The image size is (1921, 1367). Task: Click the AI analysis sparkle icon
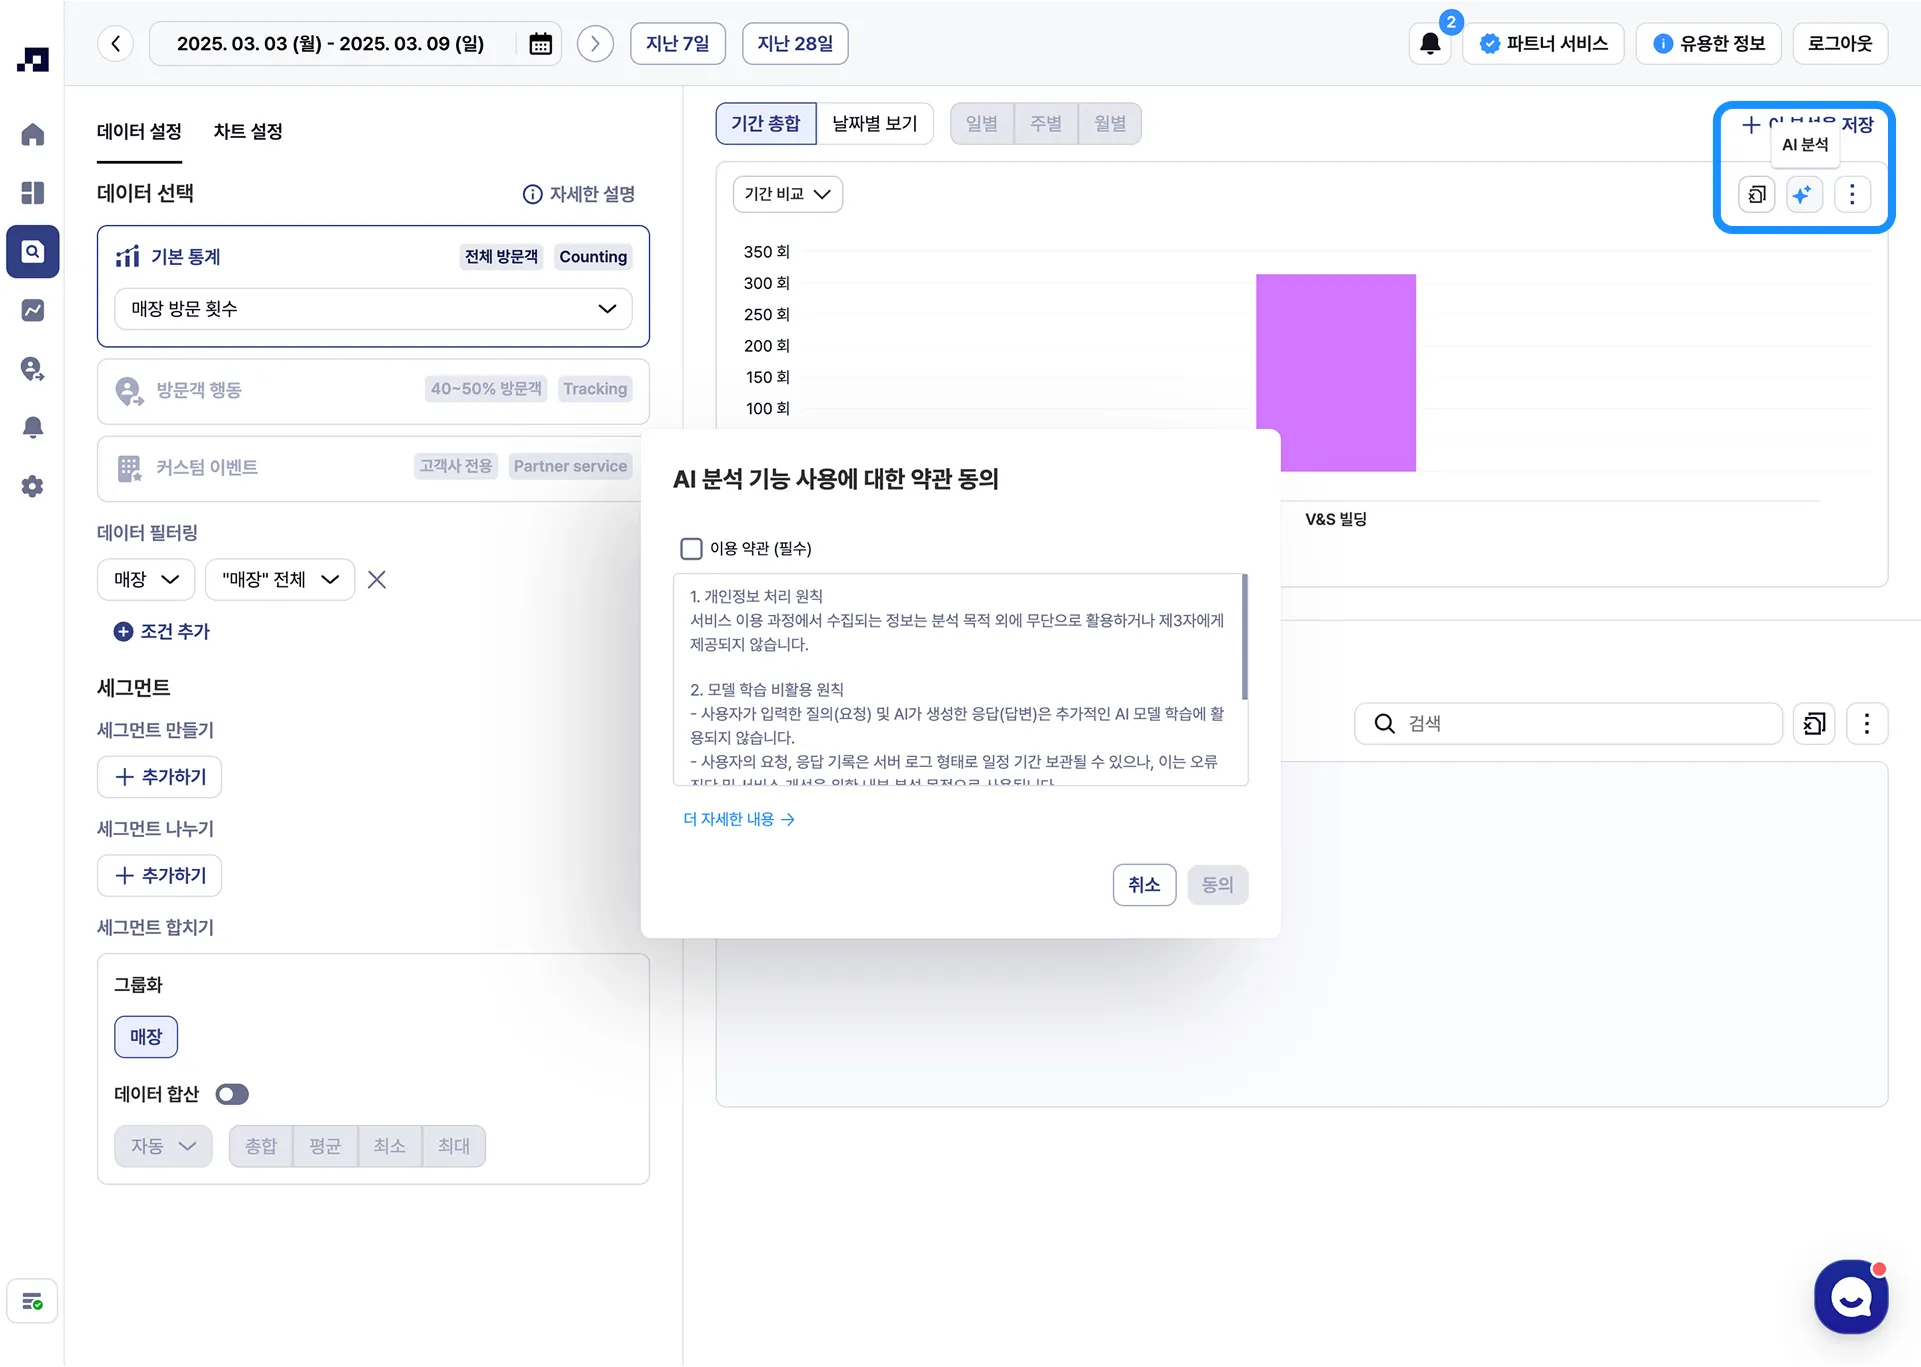[1803, 194]
